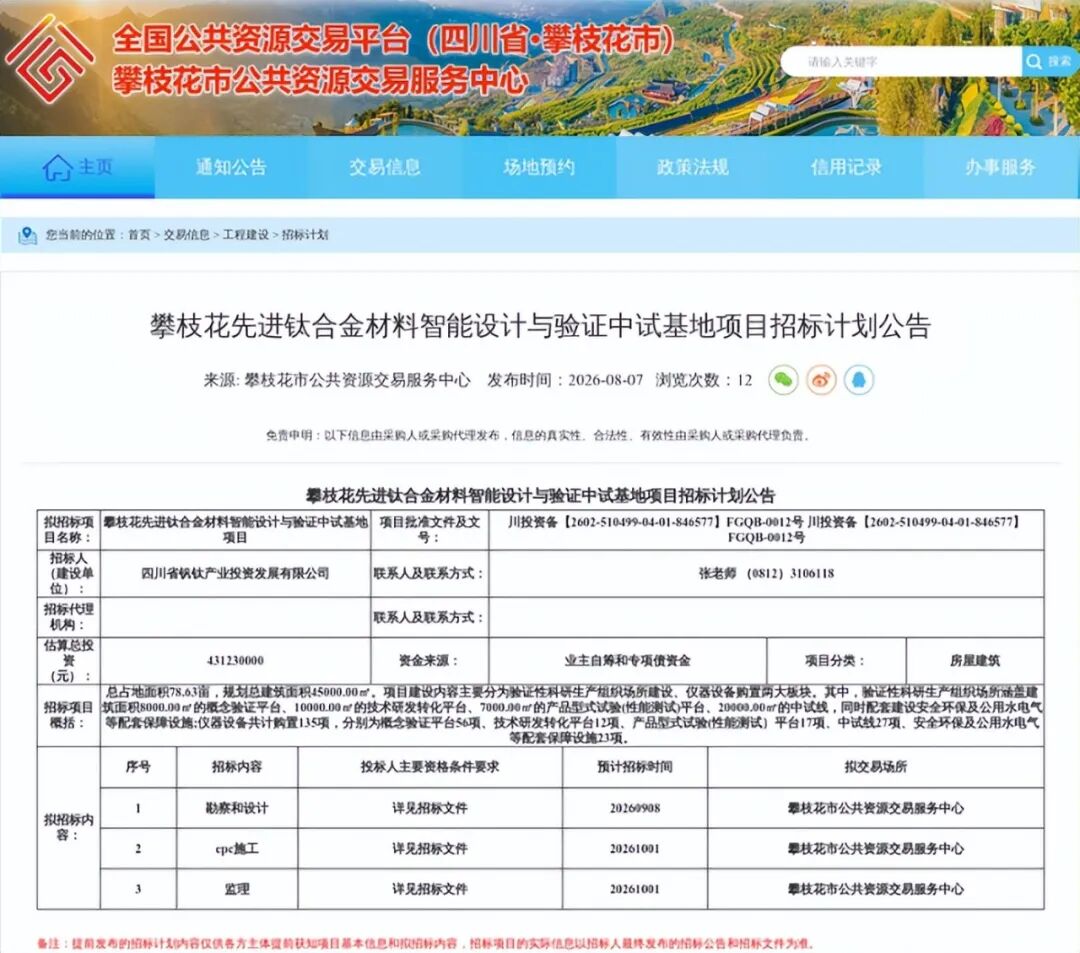Screen dimensions: 1080x953
Task: Click approval number cell 川投资备 FGQB-0012号
Action: tap(767, 530)
